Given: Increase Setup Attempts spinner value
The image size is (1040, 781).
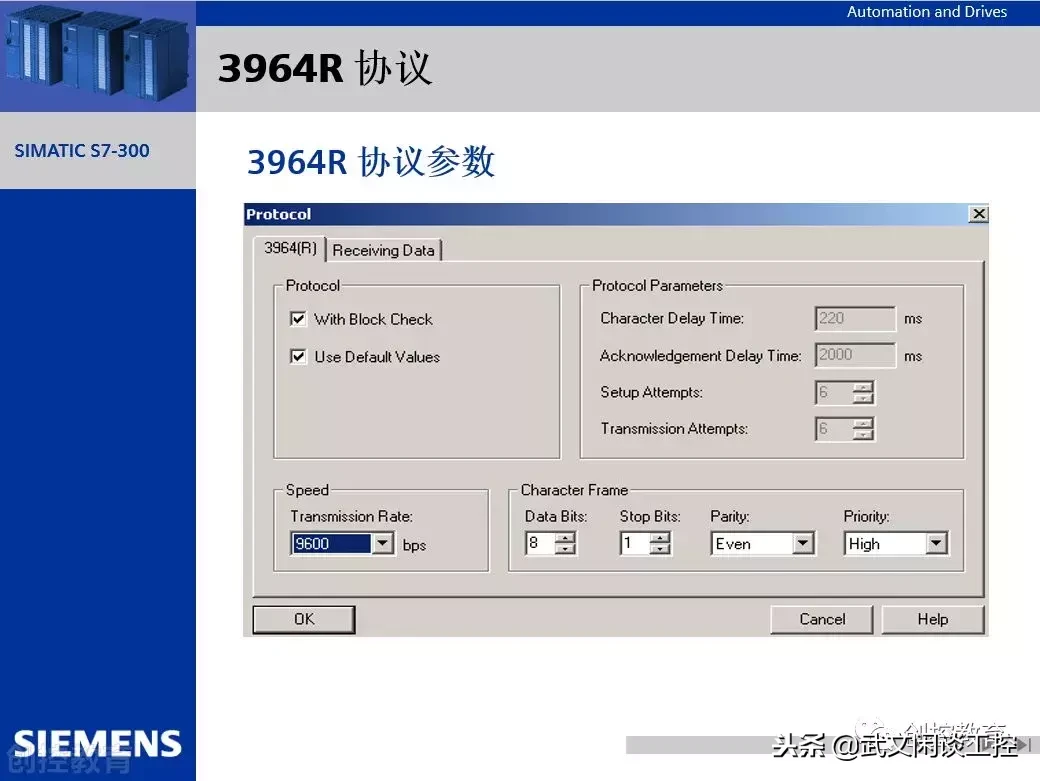Looking at the screenshot, I should [864, 387].
